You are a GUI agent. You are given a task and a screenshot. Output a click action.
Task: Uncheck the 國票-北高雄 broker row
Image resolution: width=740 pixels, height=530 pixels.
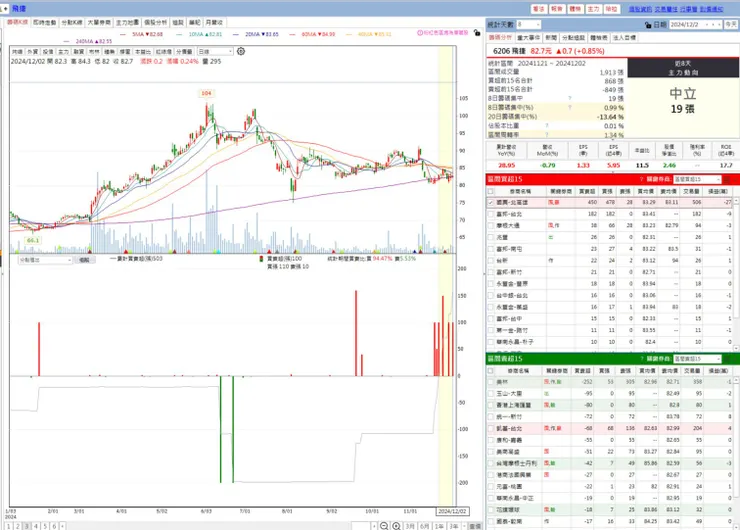tap(491, 202)
